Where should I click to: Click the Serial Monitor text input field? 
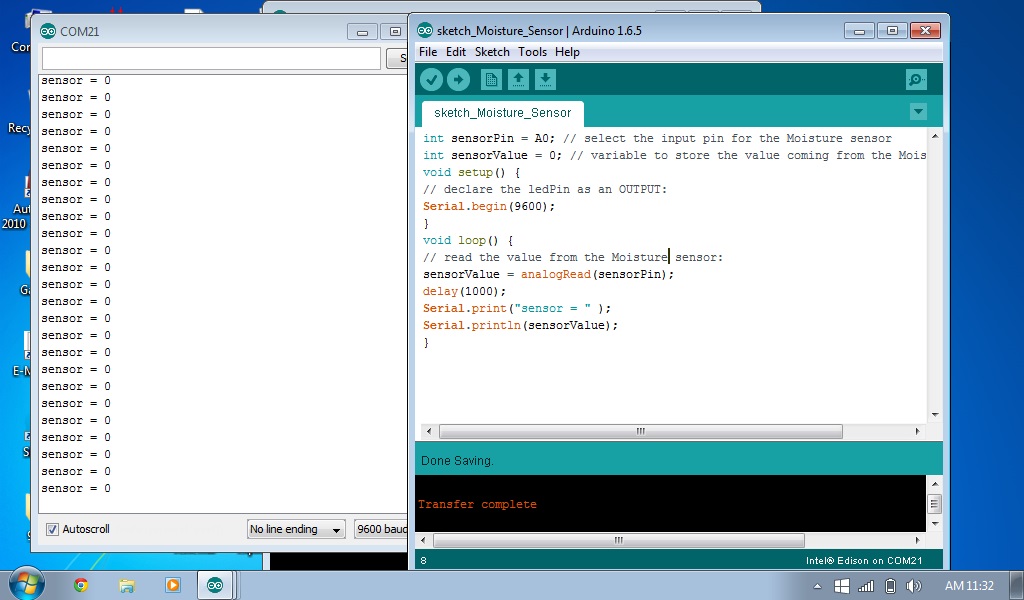[211, 58]
